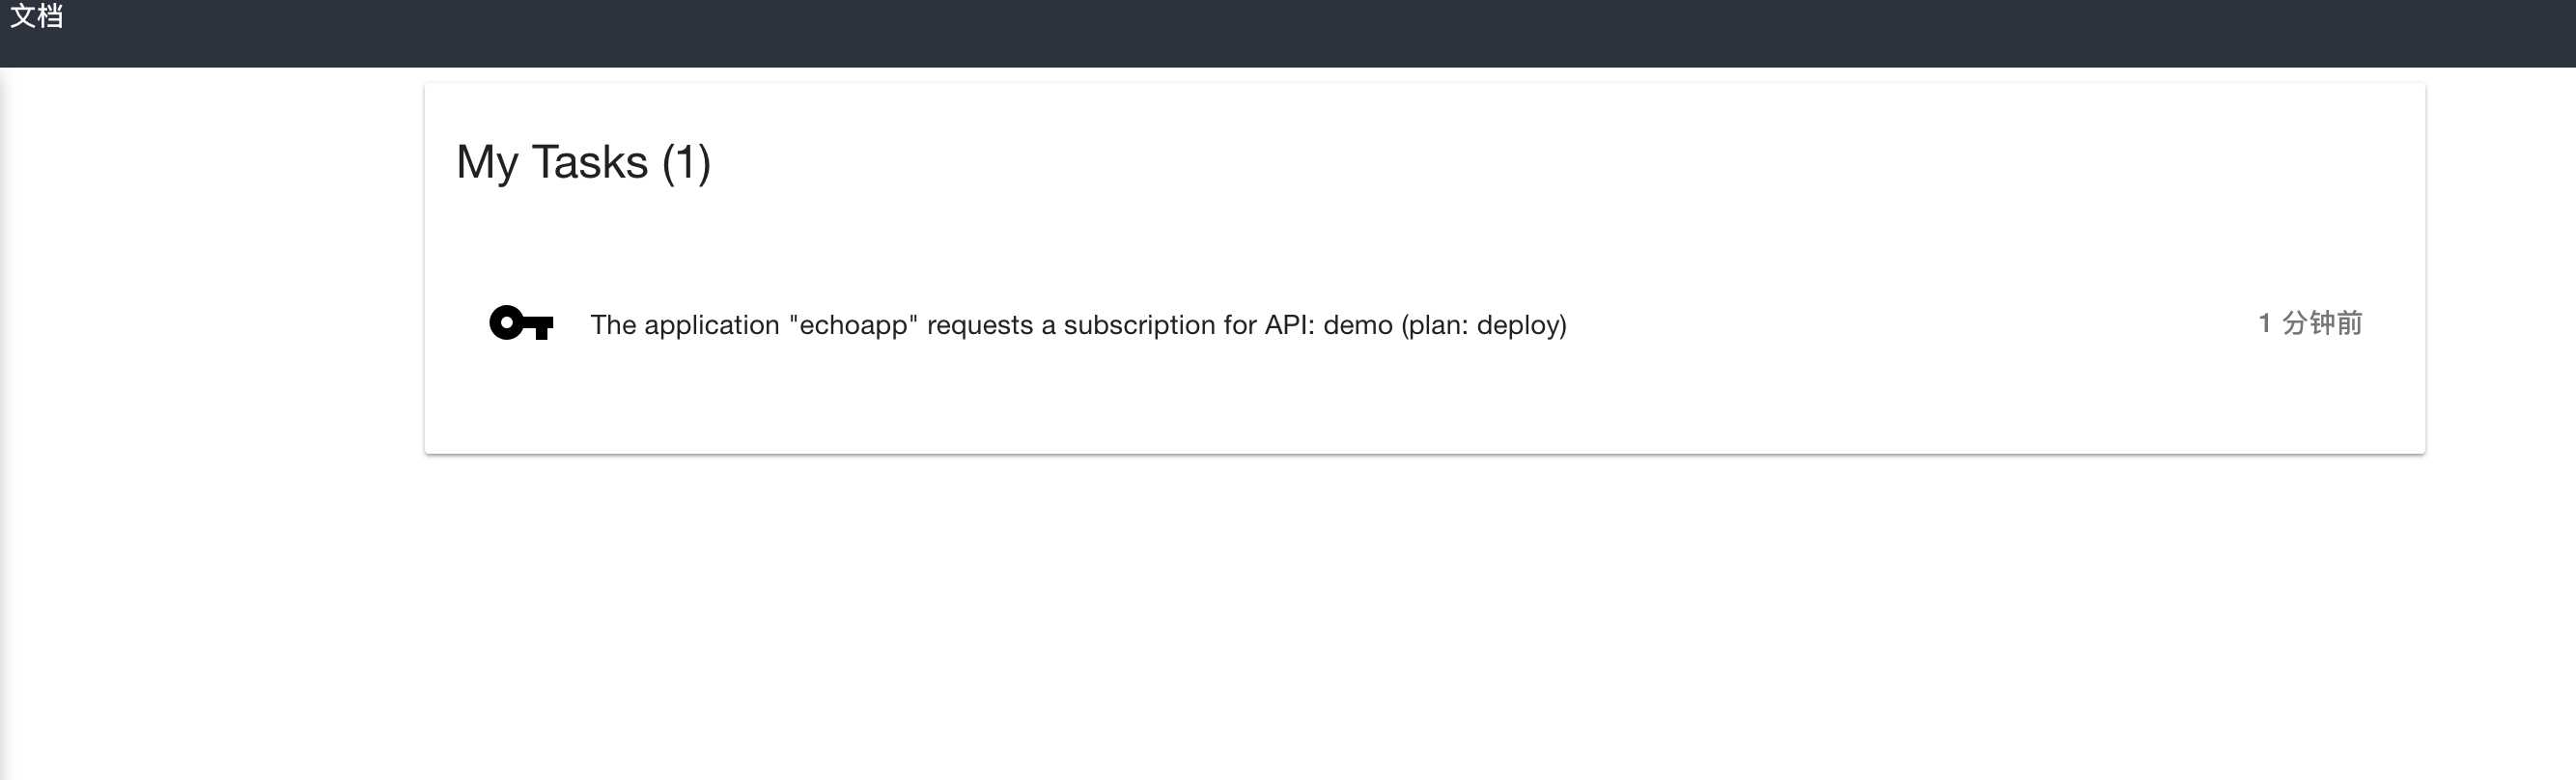Select the My Tasks (1) heading
Viewport: 2576px width, 780px height.
(x=583, y=162)
